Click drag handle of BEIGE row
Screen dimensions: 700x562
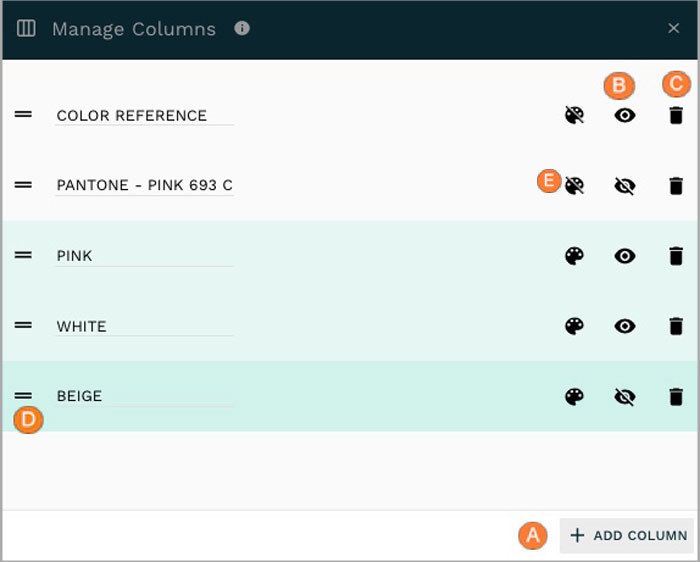click(23, 395)
